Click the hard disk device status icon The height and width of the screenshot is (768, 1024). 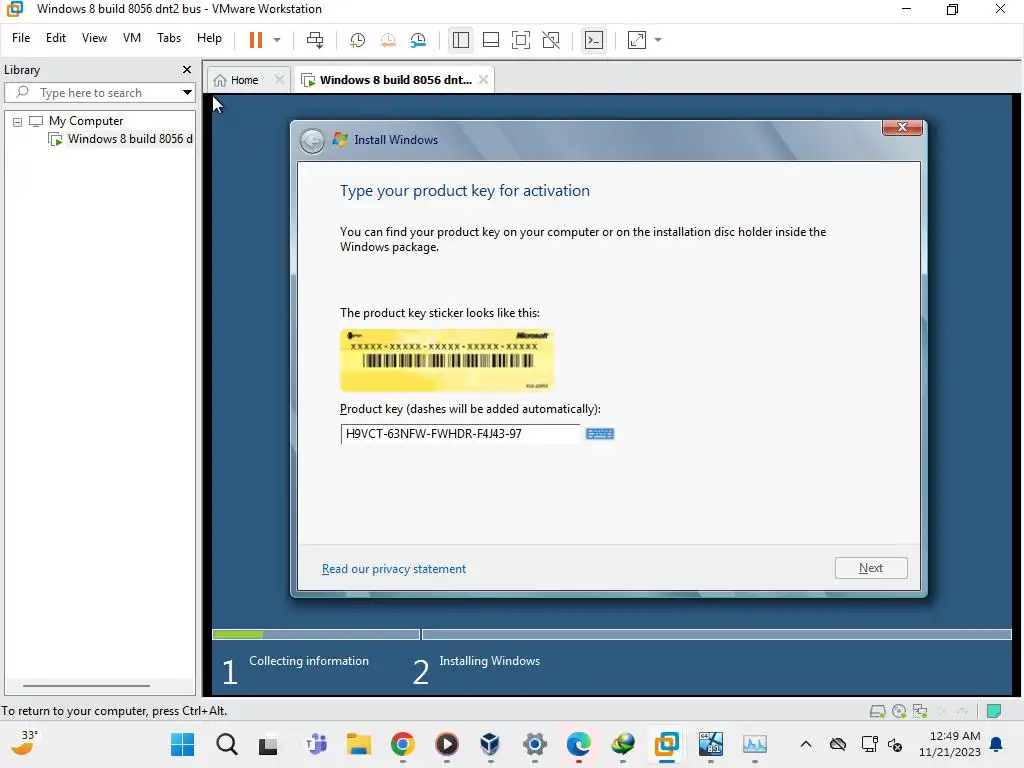pos(878,711)
